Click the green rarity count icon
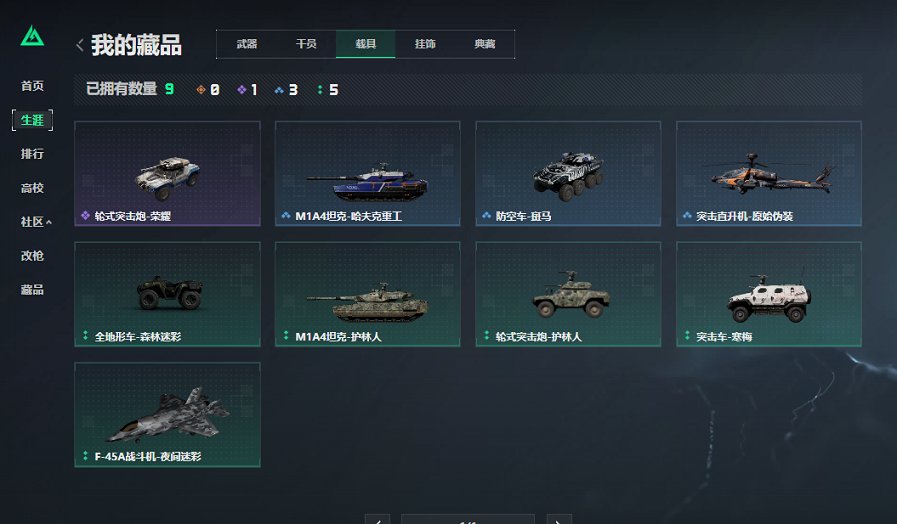Screen dimensions: 897x524 pyautogui.click(x=320, y=89)
